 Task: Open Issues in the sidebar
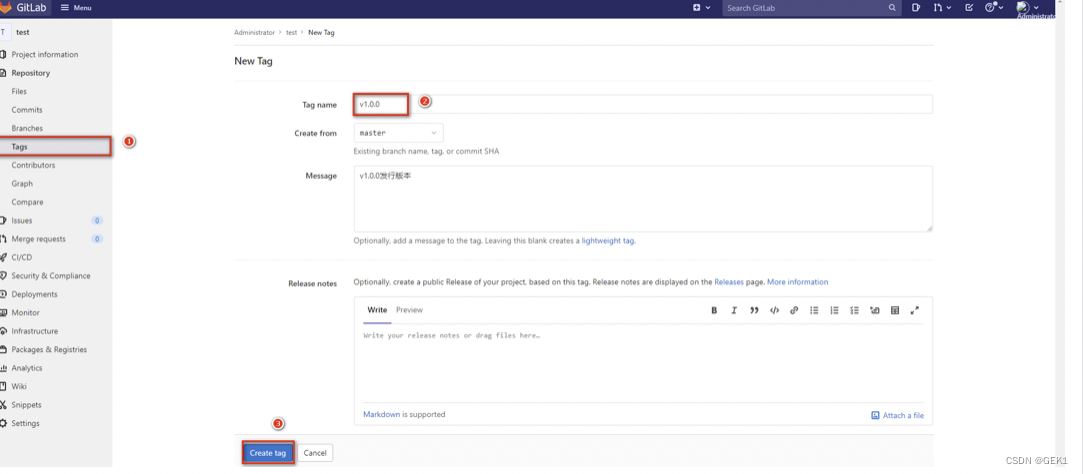(x=21, y=220)
